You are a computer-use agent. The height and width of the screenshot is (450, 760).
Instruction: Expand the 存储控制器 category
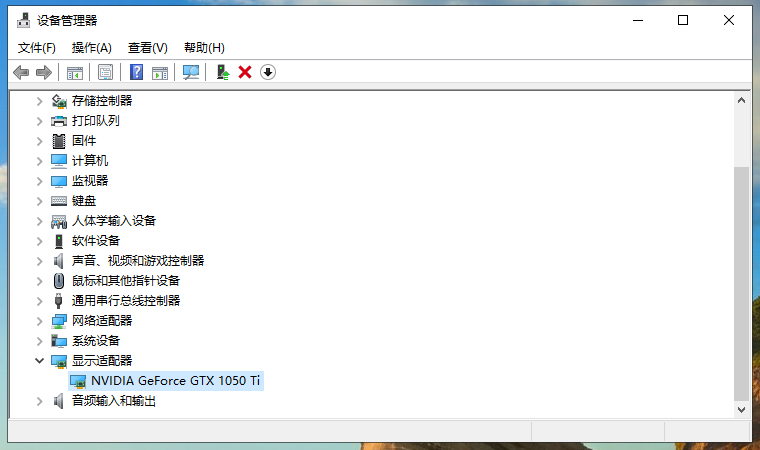tap(40, 101)
